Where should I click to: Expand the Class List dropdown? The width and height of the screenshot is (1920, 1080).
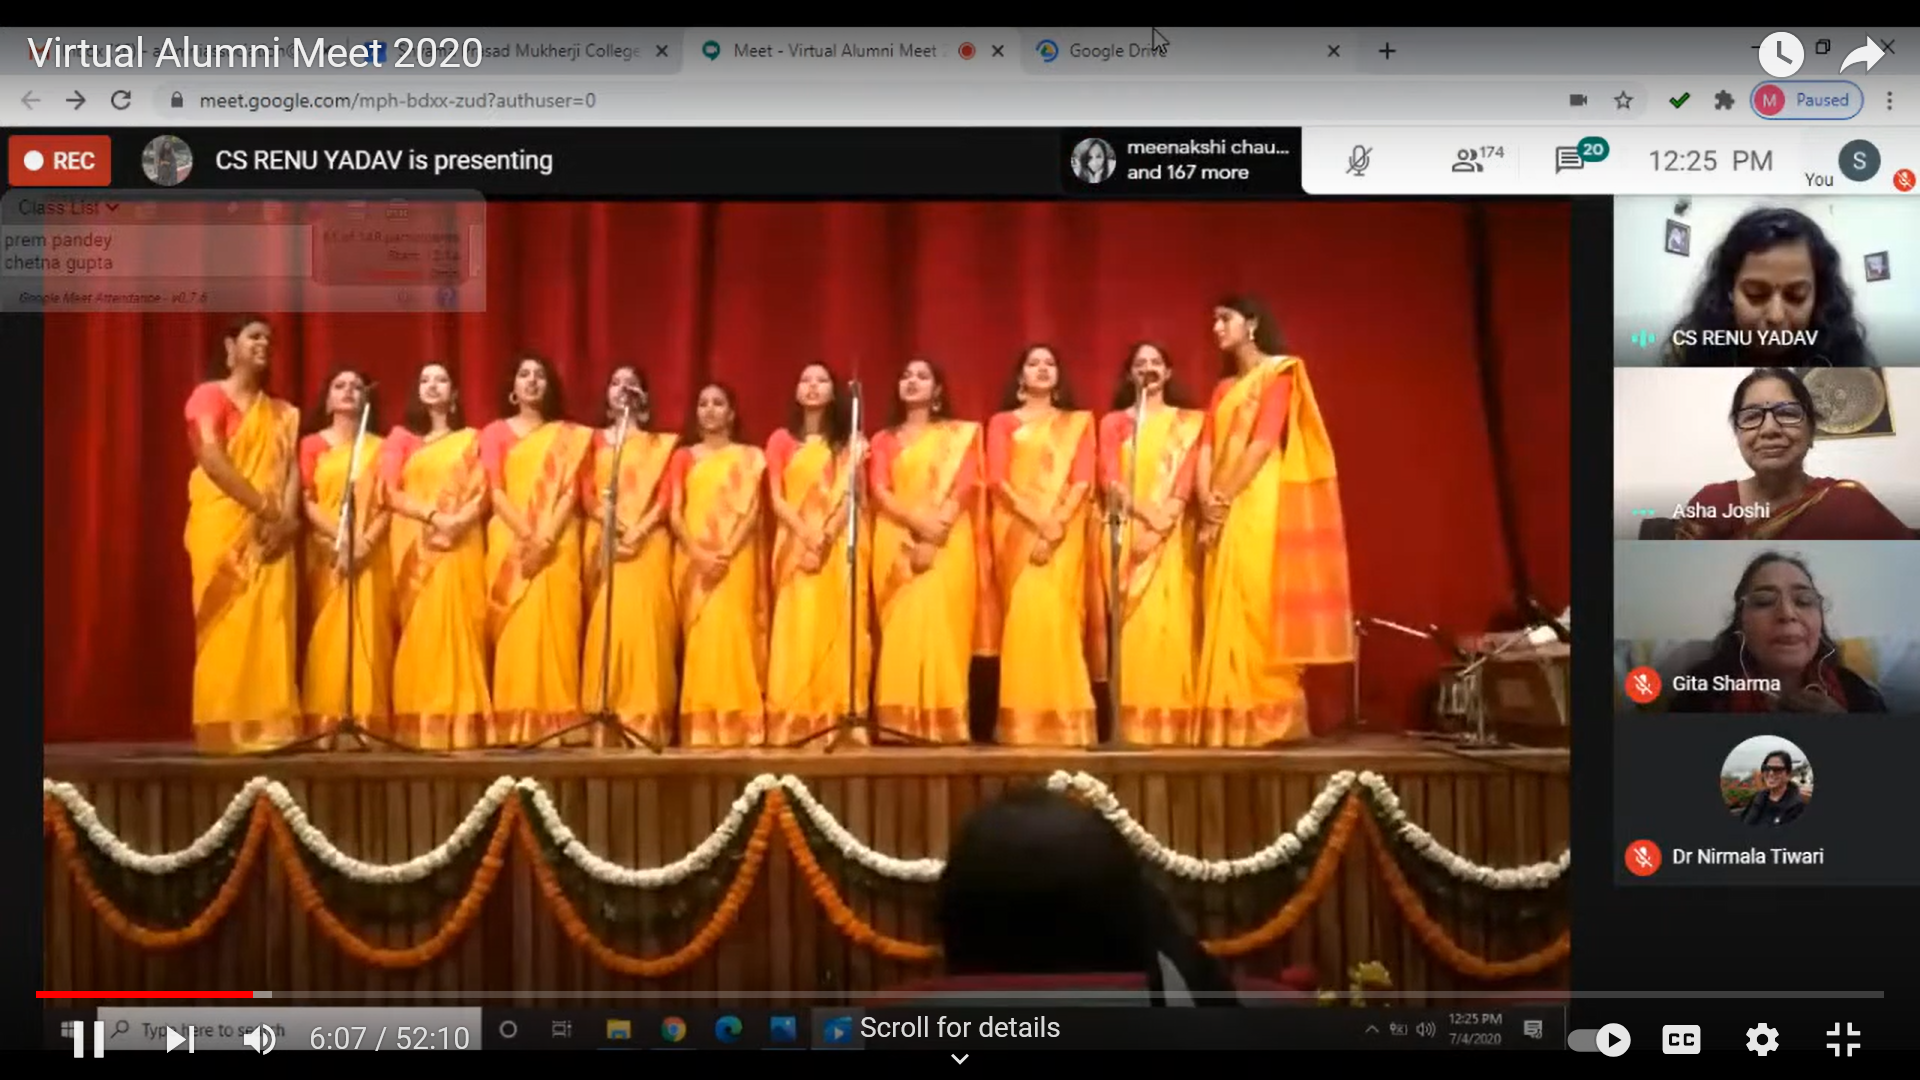click(68, 208)
